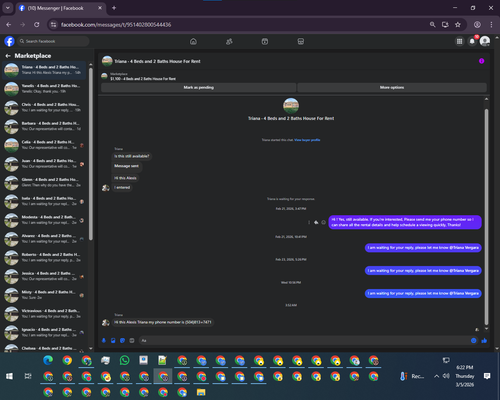Click the More options button
This screenshot has height=400, width=500.
tap(392, 87)
